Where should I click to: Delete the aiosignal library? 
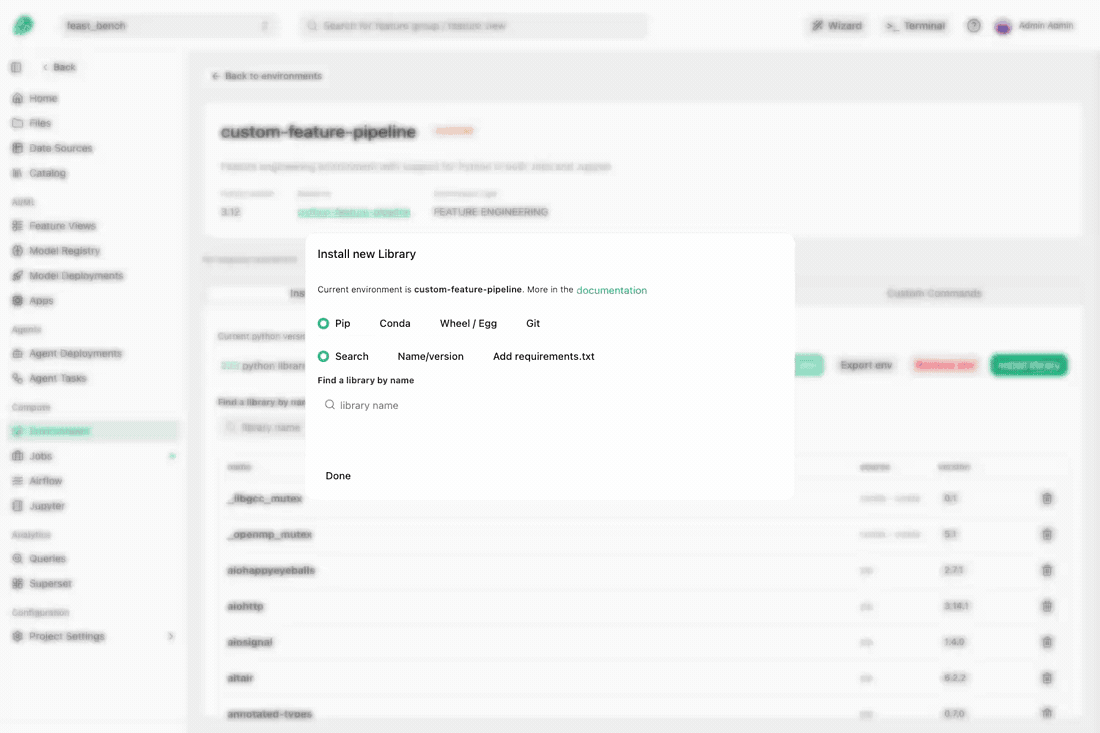1047,642
